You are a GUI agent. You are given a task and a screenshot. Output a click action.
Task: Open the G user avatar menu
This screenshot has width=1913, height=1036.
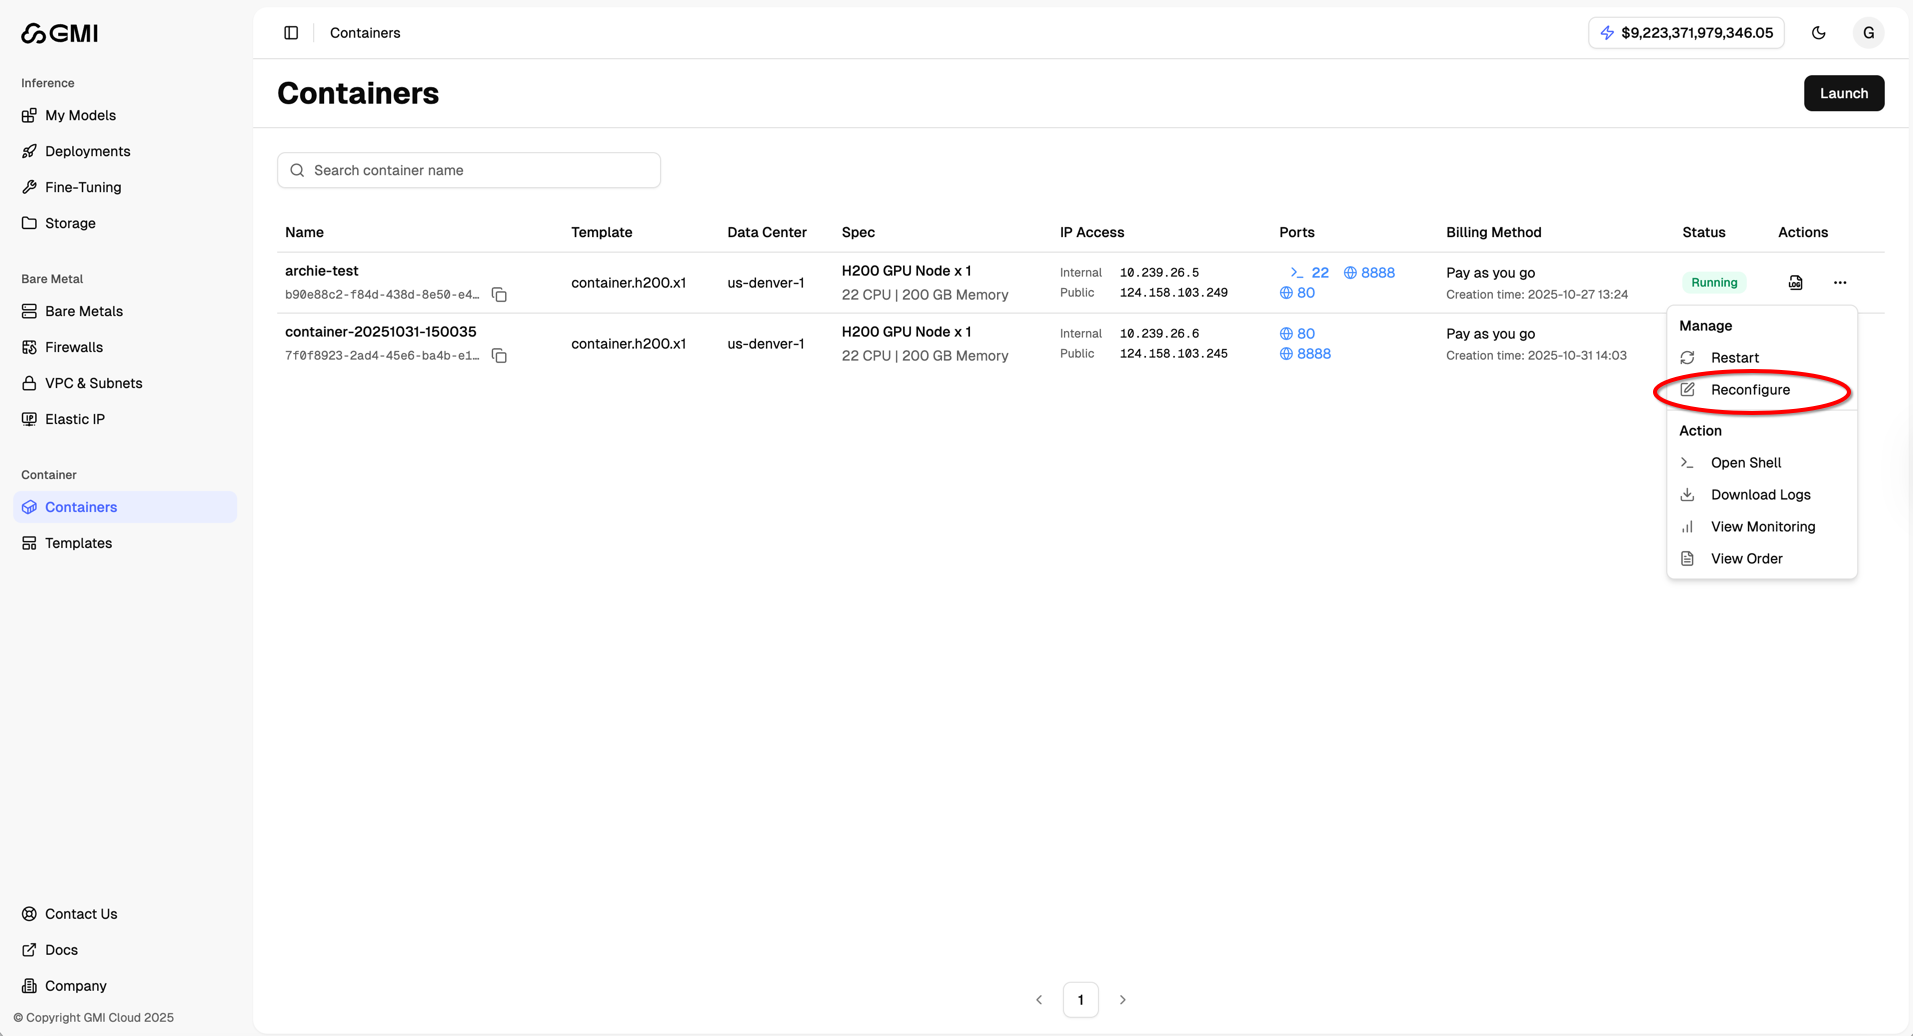[1868, 33]
